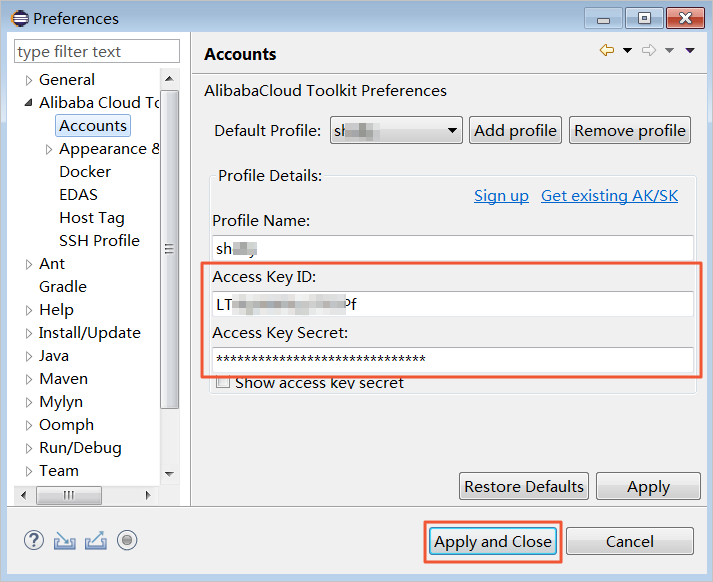This screenshot has width=713, height=582.
Task: Click the help question mark icon
Action: (x=33, y=541)
